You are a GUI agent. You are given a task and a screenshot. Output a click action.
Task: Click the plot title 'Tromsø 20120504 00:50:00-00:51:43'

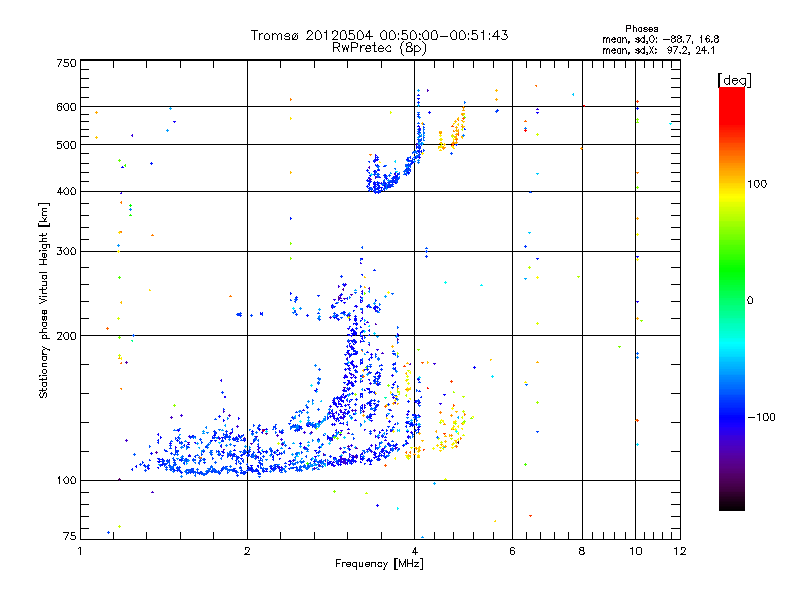pos(379,35)
